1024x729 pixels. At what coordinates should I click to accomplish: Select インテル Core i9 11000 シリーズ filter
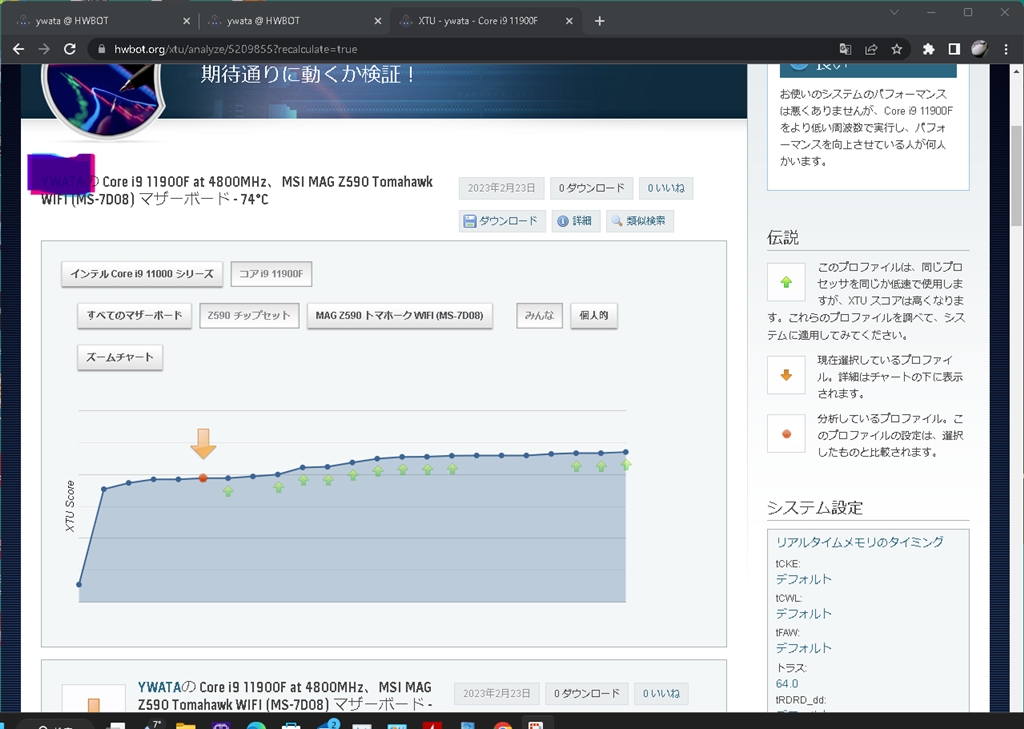(142, 274)
